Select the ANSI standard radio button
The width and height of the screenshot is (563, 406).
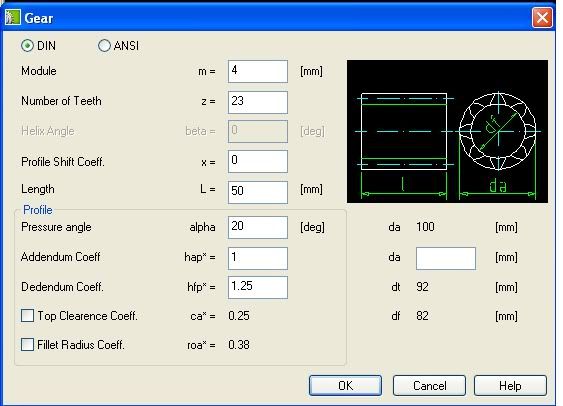(x=104, y=46)
